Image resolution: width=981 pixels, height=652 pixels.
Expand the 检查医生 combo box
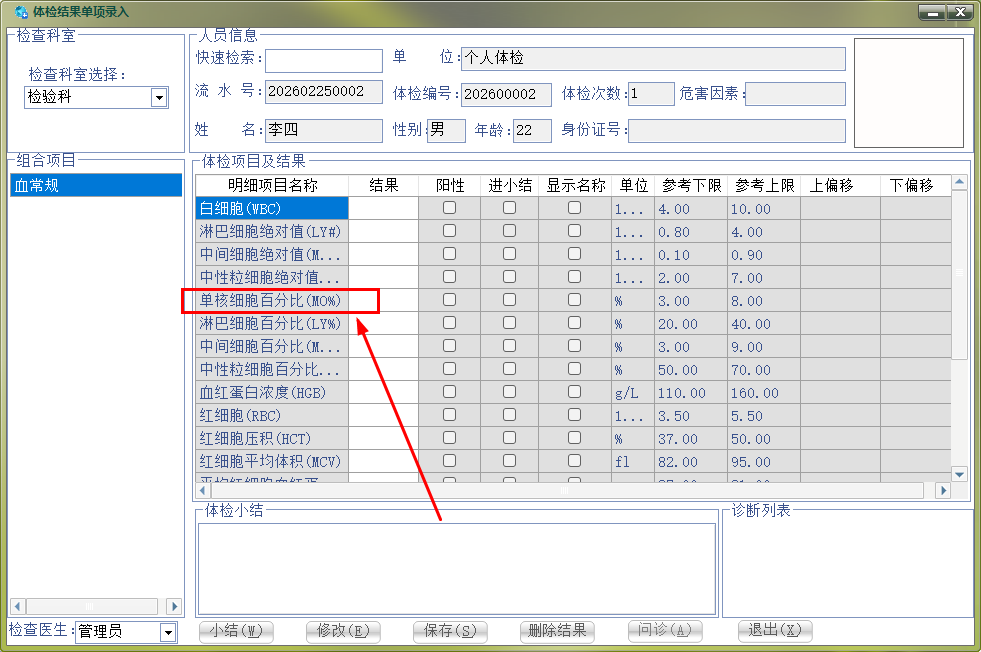tap(168, 632)
